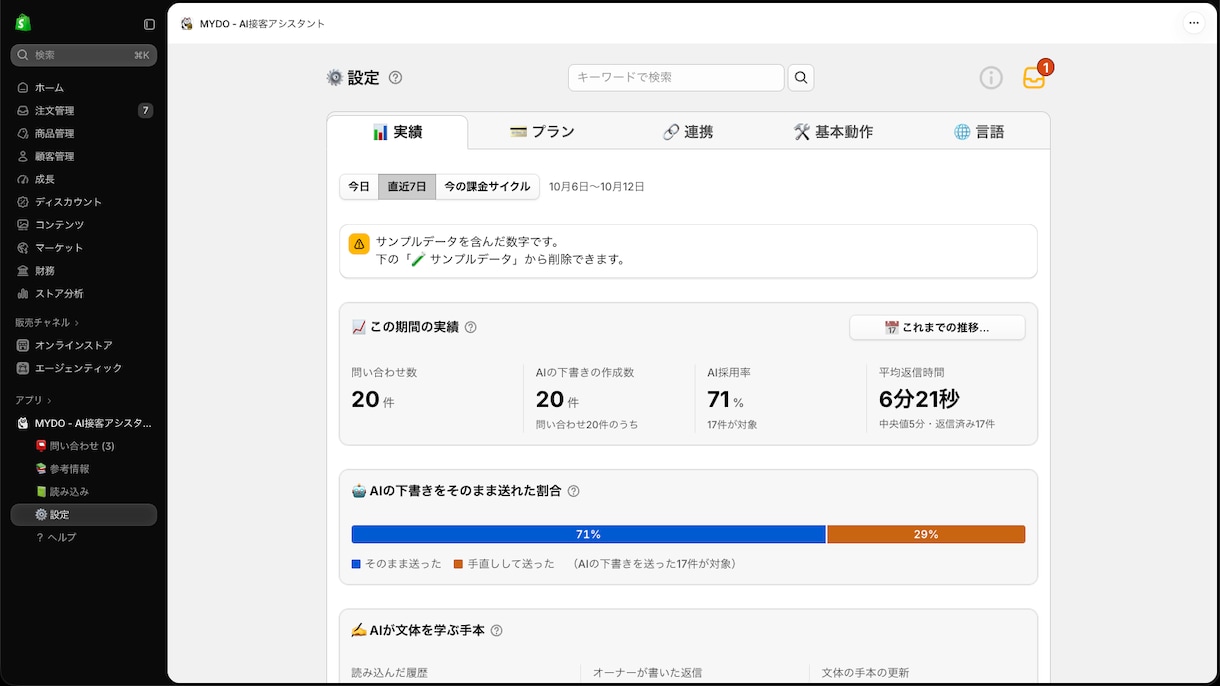Click the AI採用率 value 71%
The width and height of the screenshot is (1220, 686).
[725, 400]
